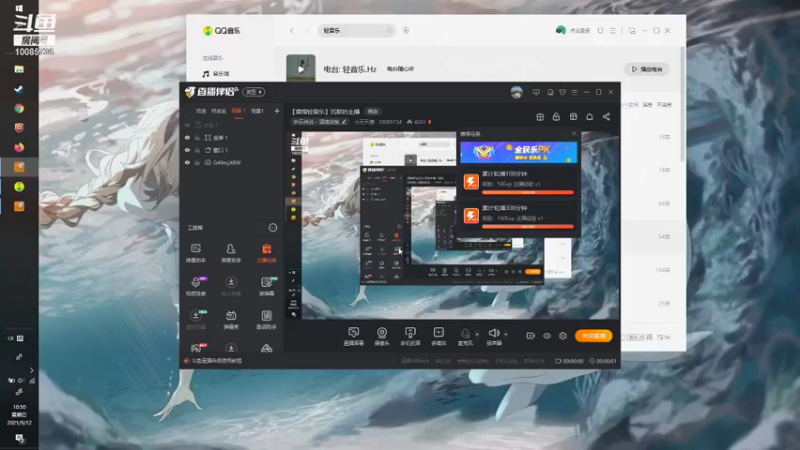Image resolution: width=800 pixels, height=450 pixels.
Task: Close the streamer tasks popup
Action: tap(574, 134)
